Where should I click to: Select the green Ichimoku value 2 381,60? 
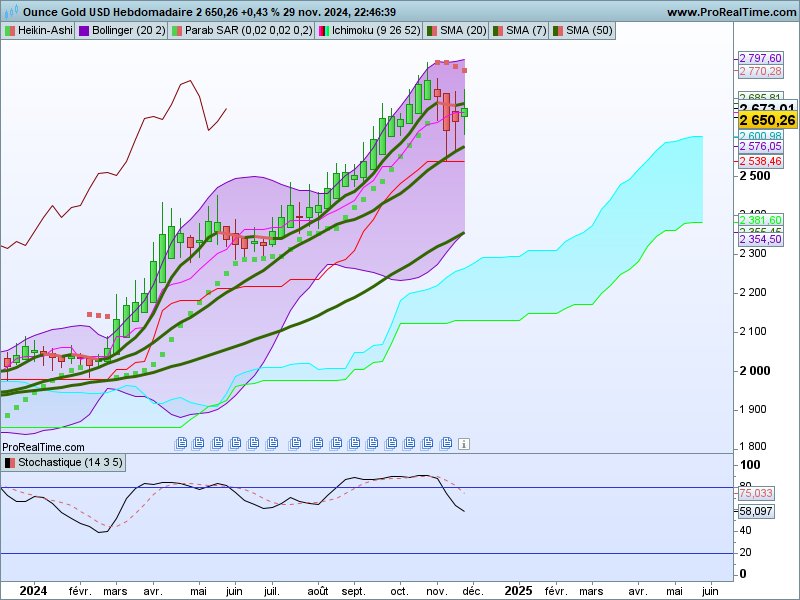tap(760, 220)
